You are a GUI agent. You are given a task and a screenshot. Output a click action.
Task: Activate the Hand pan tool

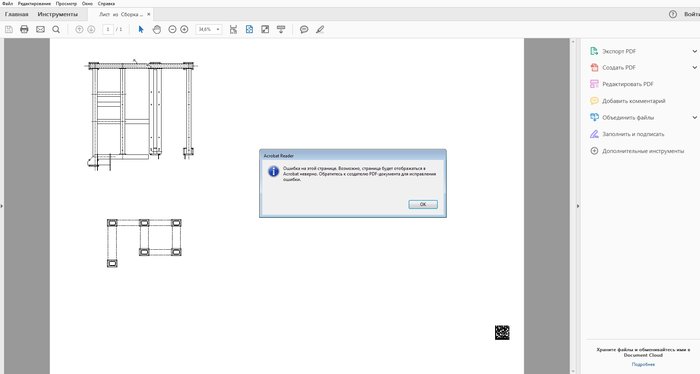[x=157, y=29]
